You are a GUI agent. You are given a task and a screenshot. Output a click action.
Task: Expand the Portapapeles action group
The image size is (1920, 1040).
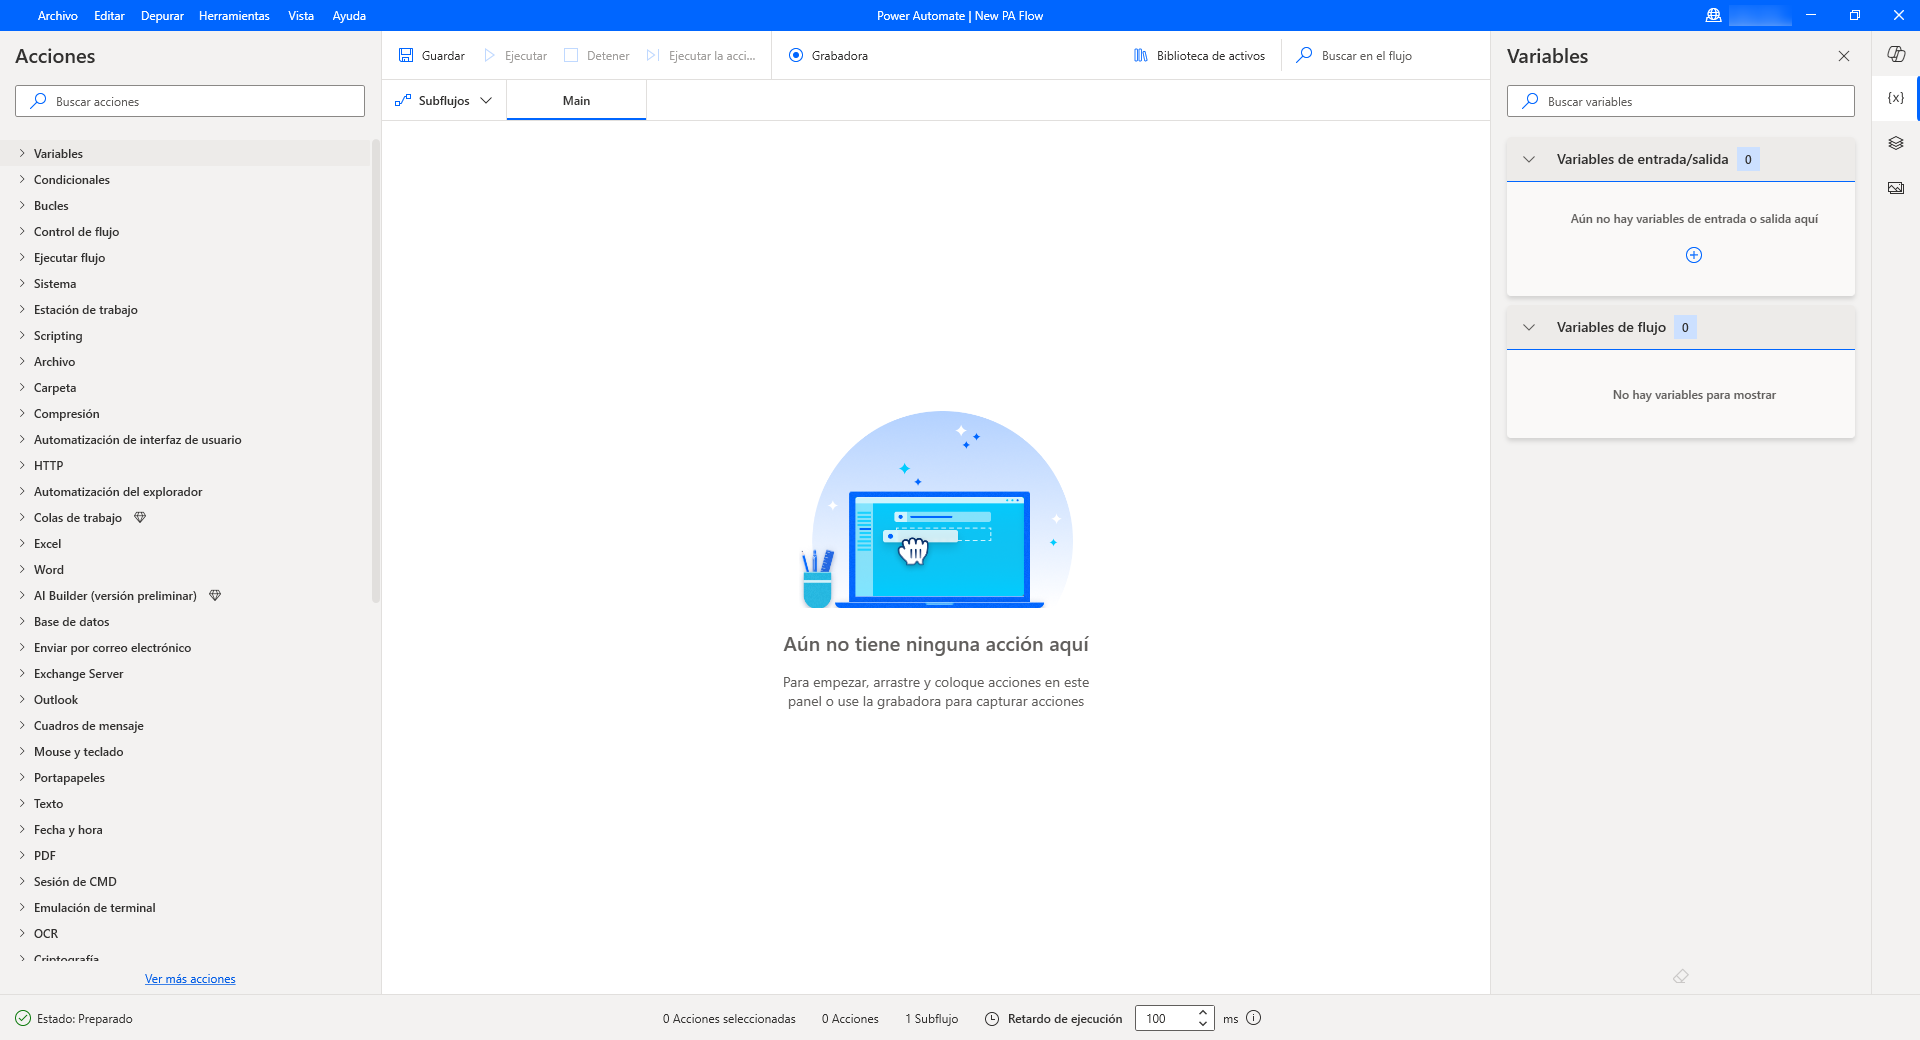22,777
